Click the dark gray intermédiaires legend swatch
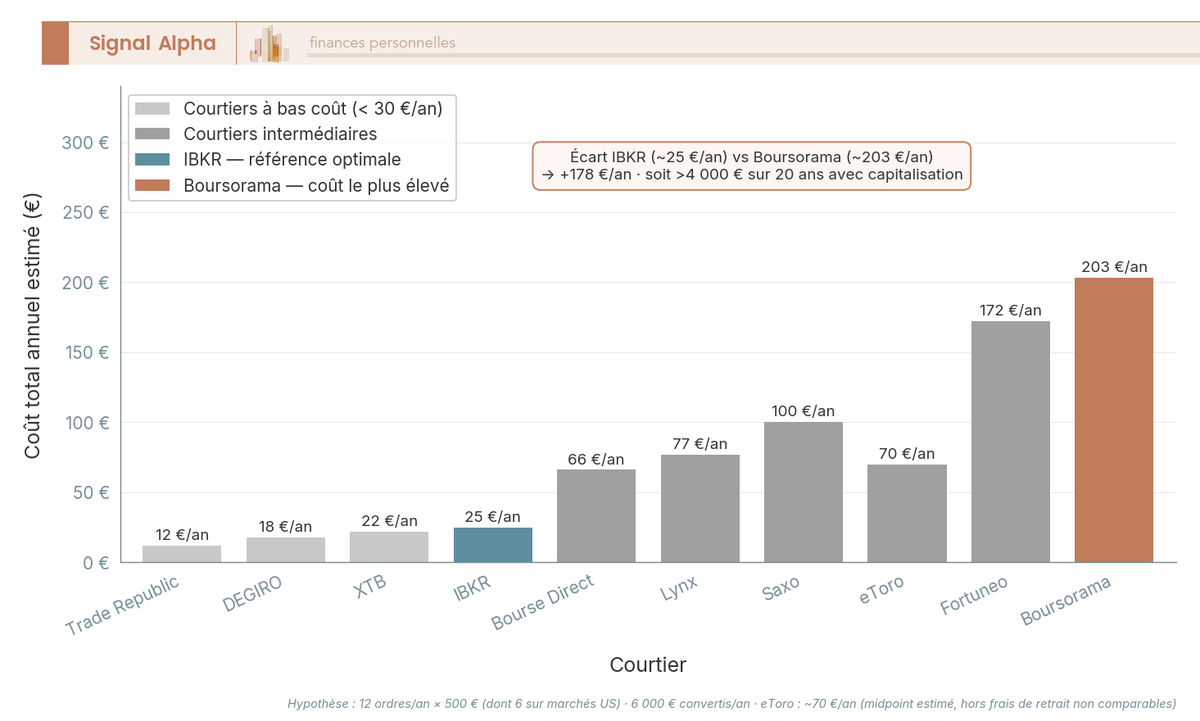Image resolution: width=1200 pixels, height=721 pixels. pos(152,133)
